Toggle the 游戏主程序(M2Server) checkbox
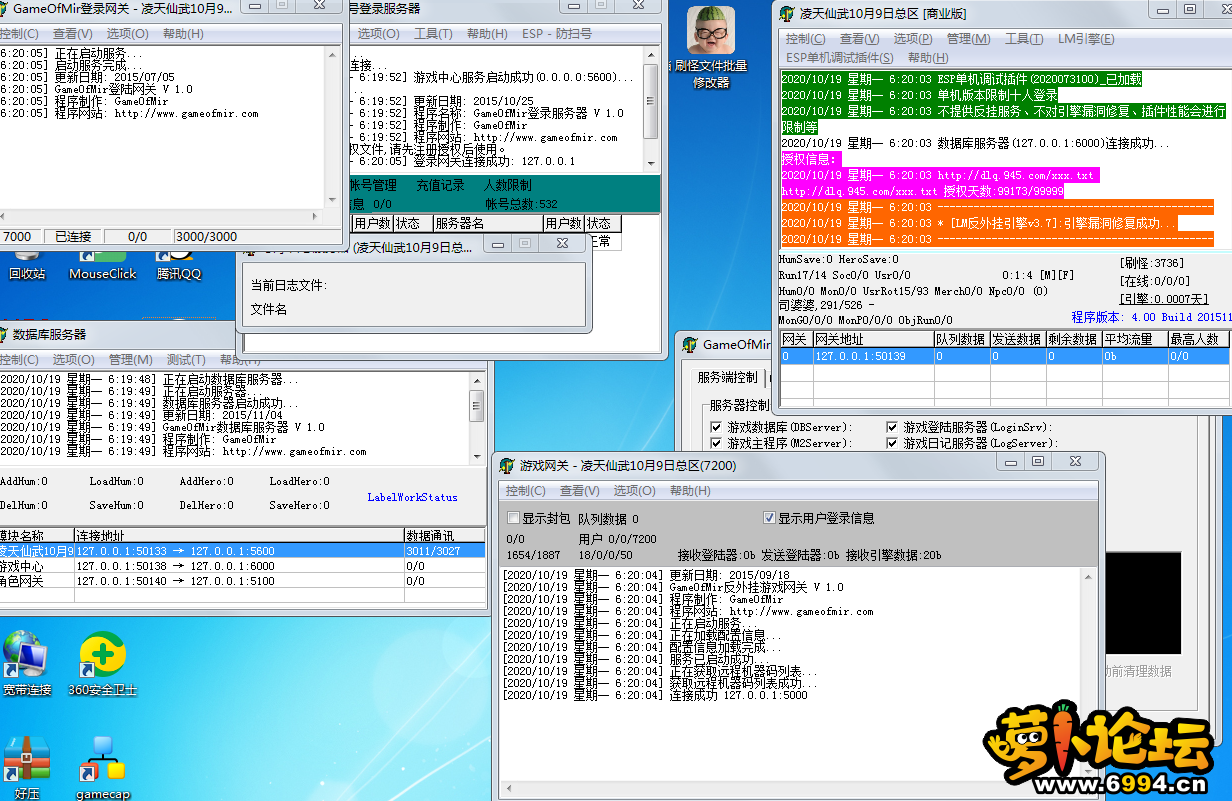1232x801 pixels. click(716, 443)
